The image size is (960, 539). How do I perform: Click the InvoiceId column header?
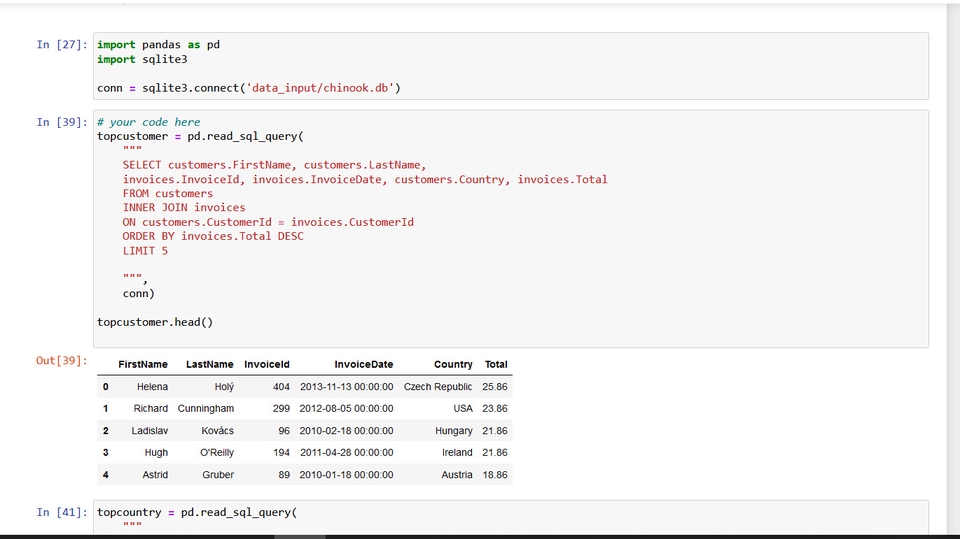point(266,364)
